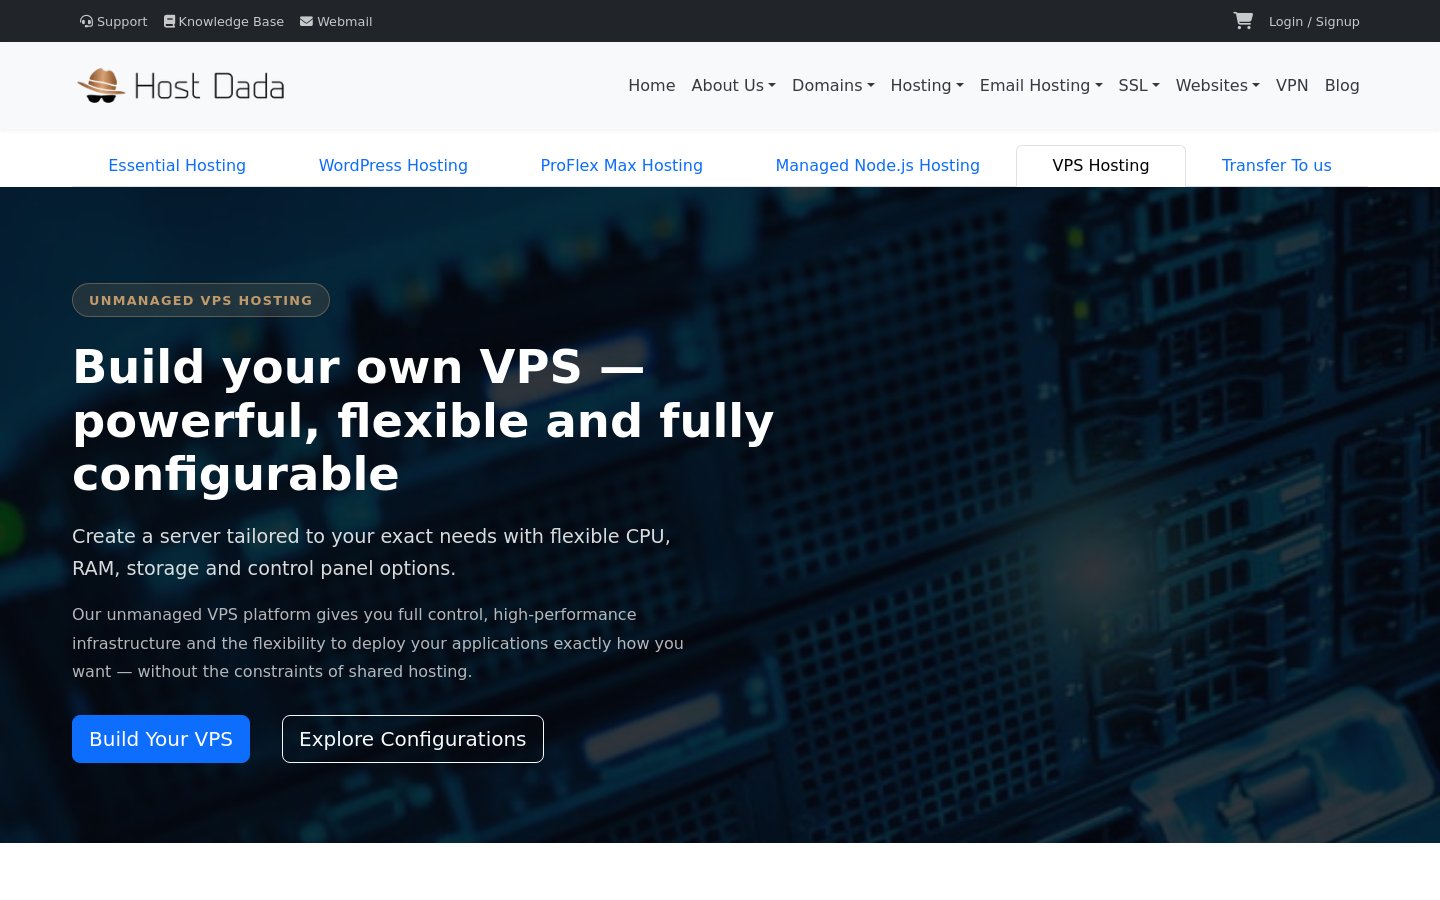Switch to Managed Node.js Hosting tab
The height and width of the screenshot is (900, 1440).
point(878,166)
